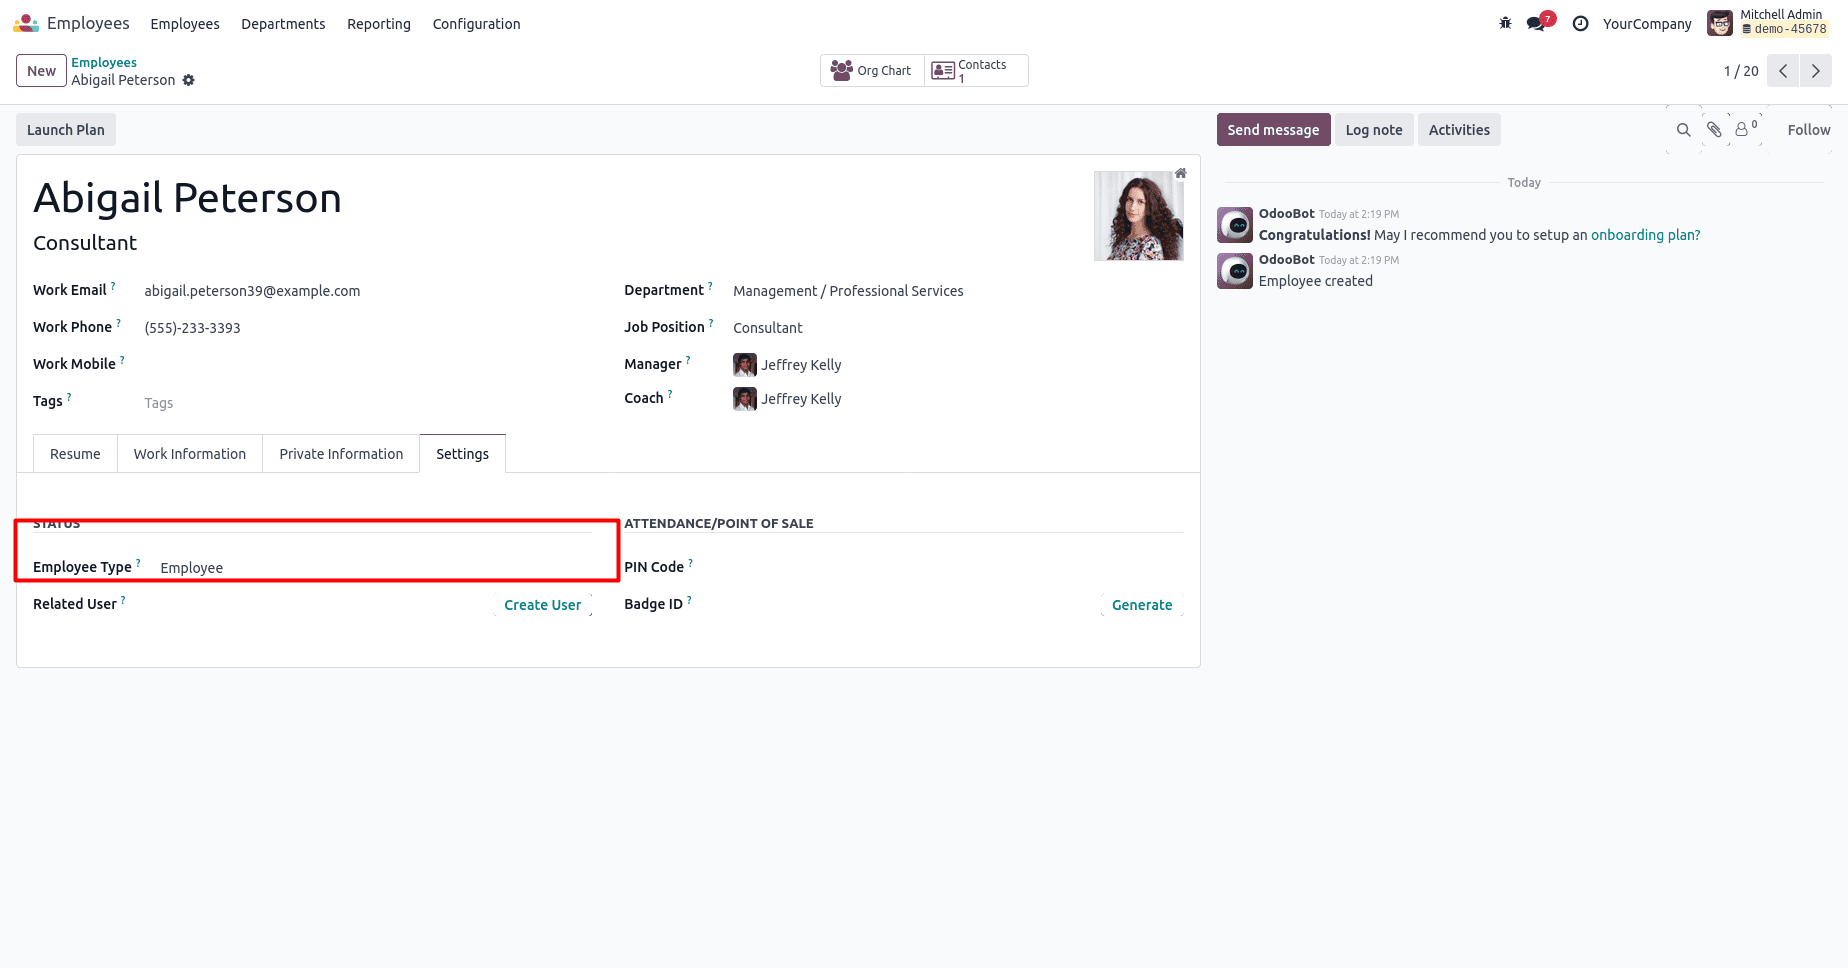
Task: Show followers using the person icon
Action: click(1743, 130)
